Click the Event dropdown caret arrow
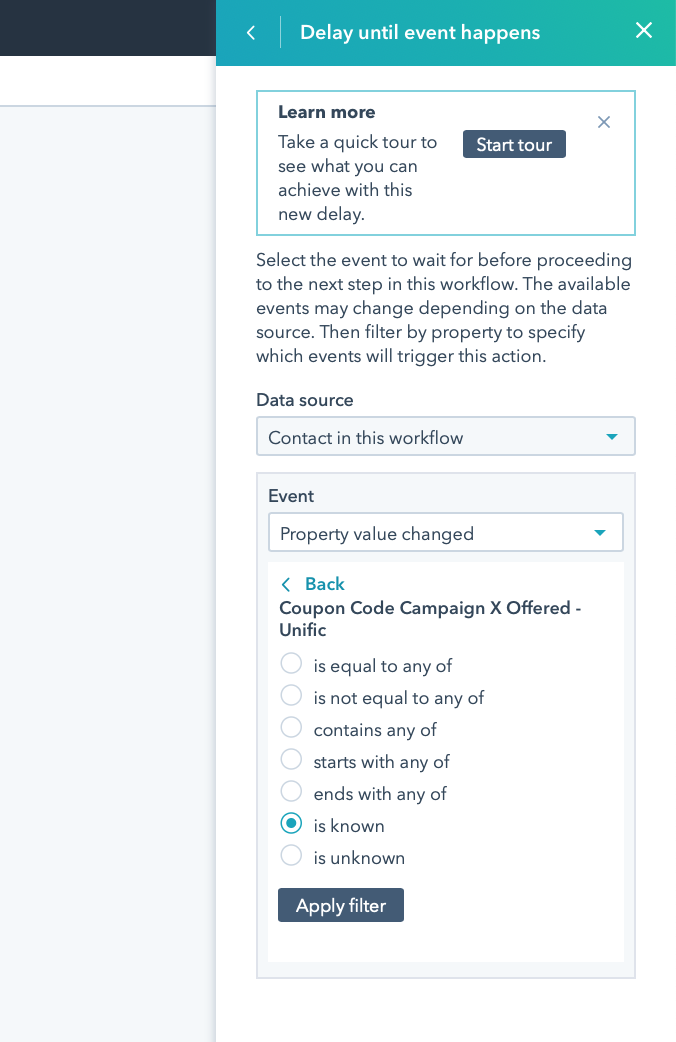676x1042 pixels. point(600,533)
